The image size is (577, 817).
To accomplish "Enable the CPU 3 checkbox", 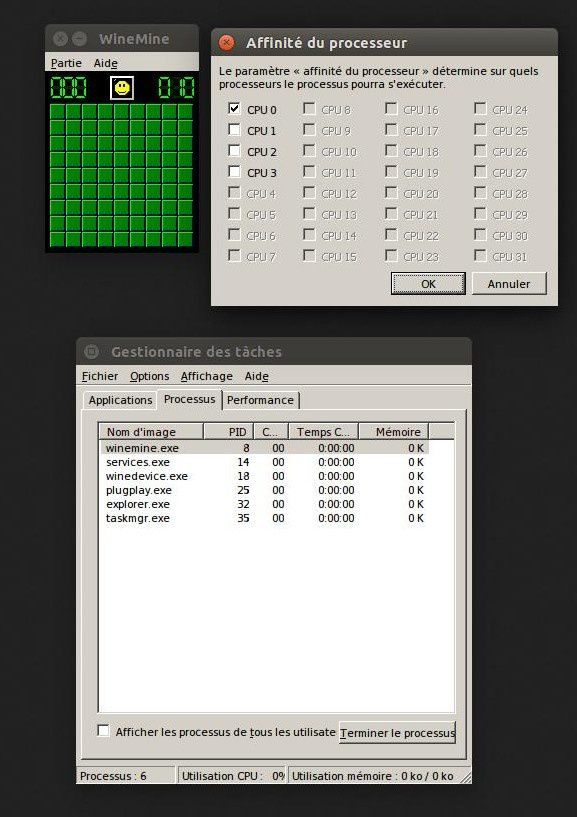I will 234,171.
